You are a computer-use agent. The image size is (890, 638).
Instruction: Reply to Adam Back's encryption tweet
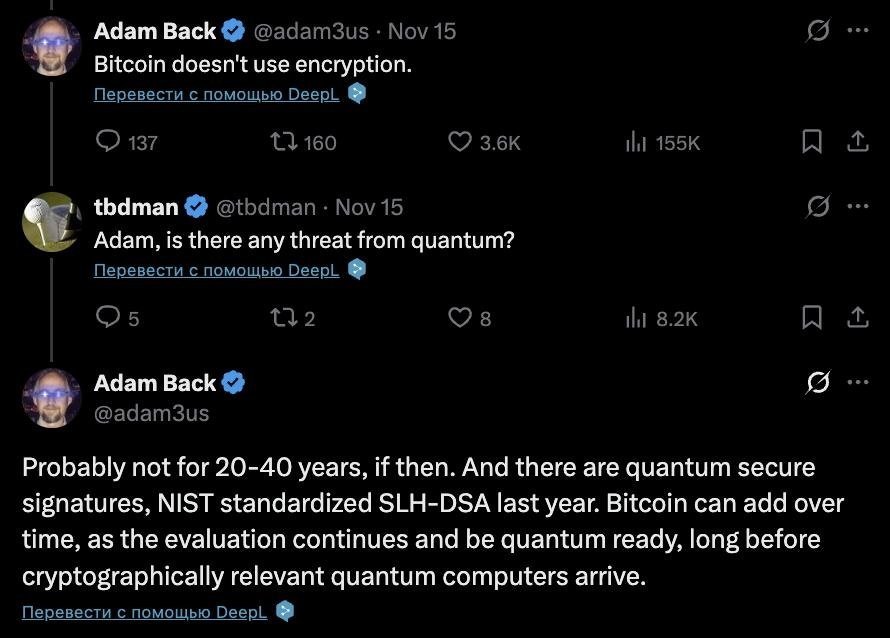pyautogui.click(x=108, y=142)
